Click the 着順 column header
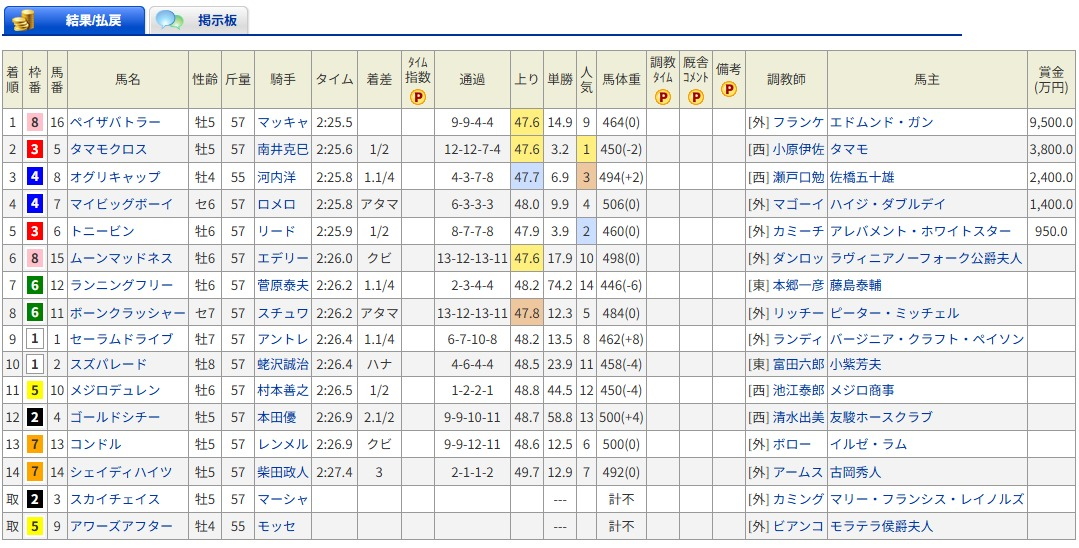 click(13, 79)
